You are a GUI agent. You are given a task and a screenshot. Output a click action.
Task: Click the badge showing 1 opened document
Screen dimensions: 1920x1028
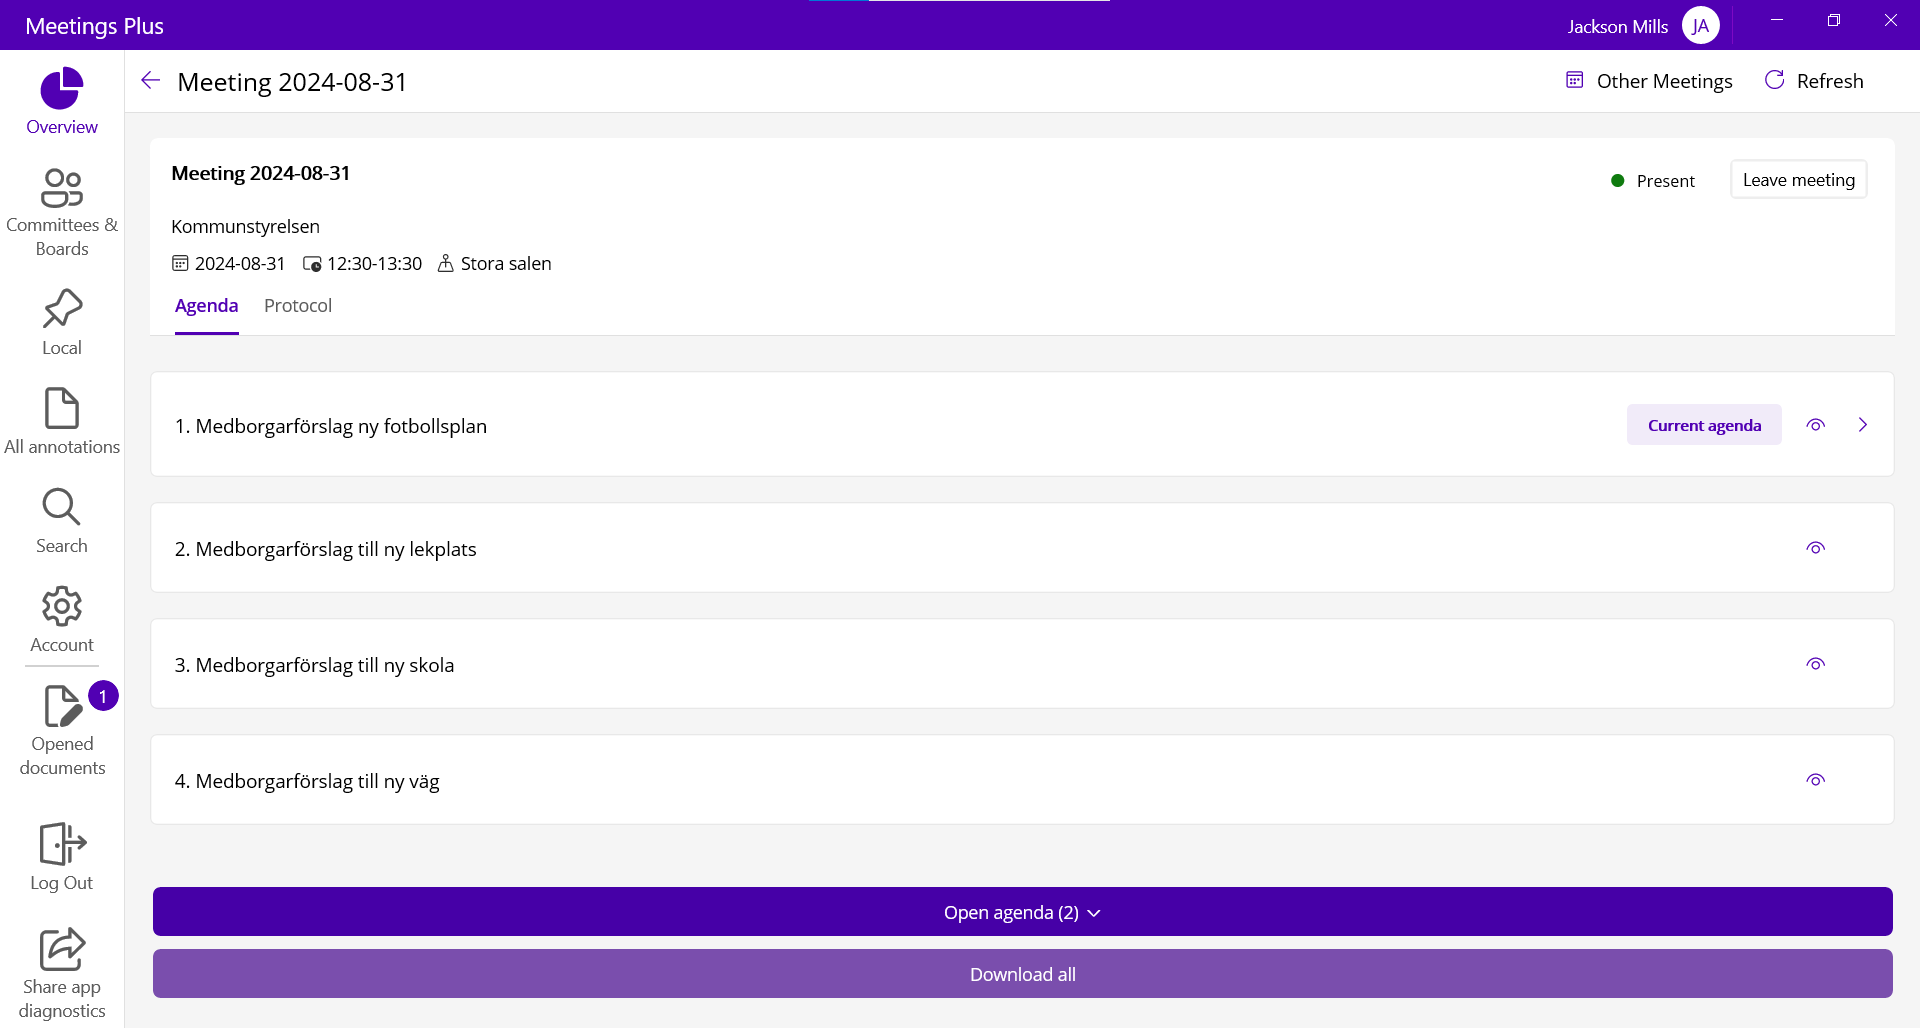tap(103, 696)
